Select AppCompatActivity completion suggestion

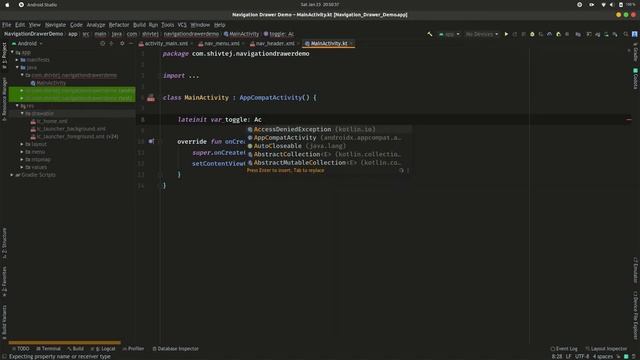point(329,138)
